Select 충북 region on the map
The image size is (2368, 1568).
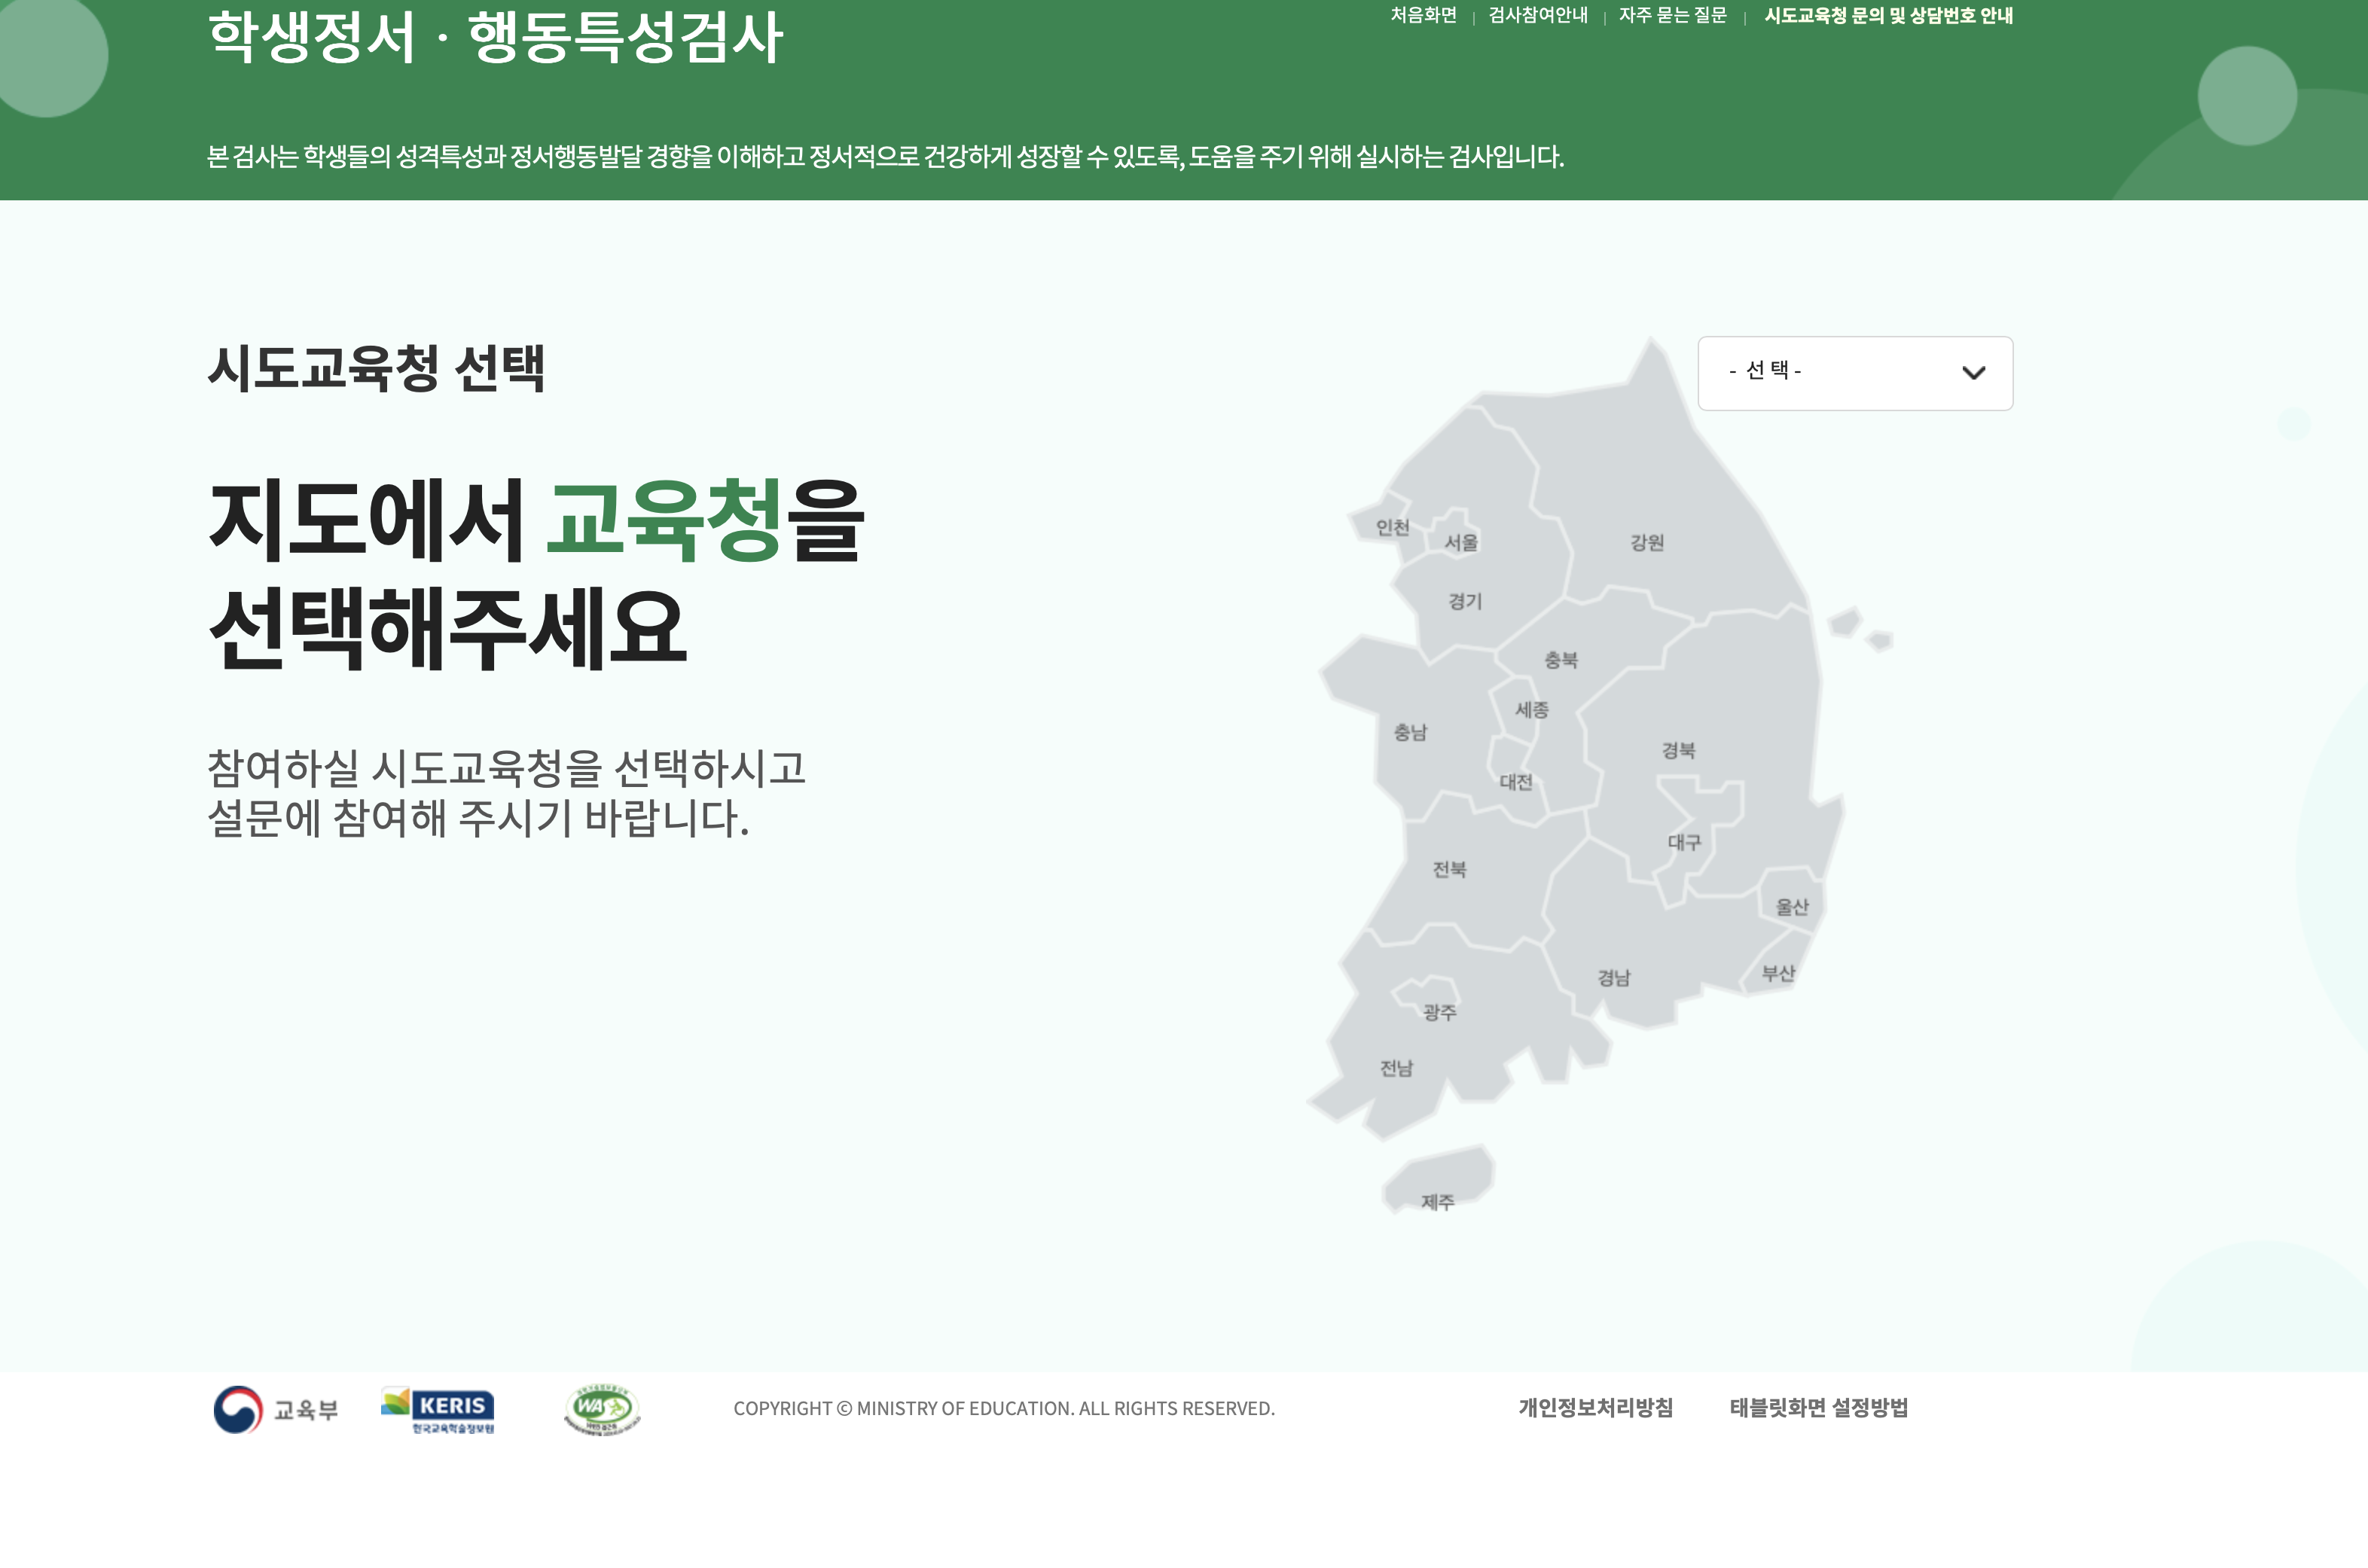[1561, 660]
